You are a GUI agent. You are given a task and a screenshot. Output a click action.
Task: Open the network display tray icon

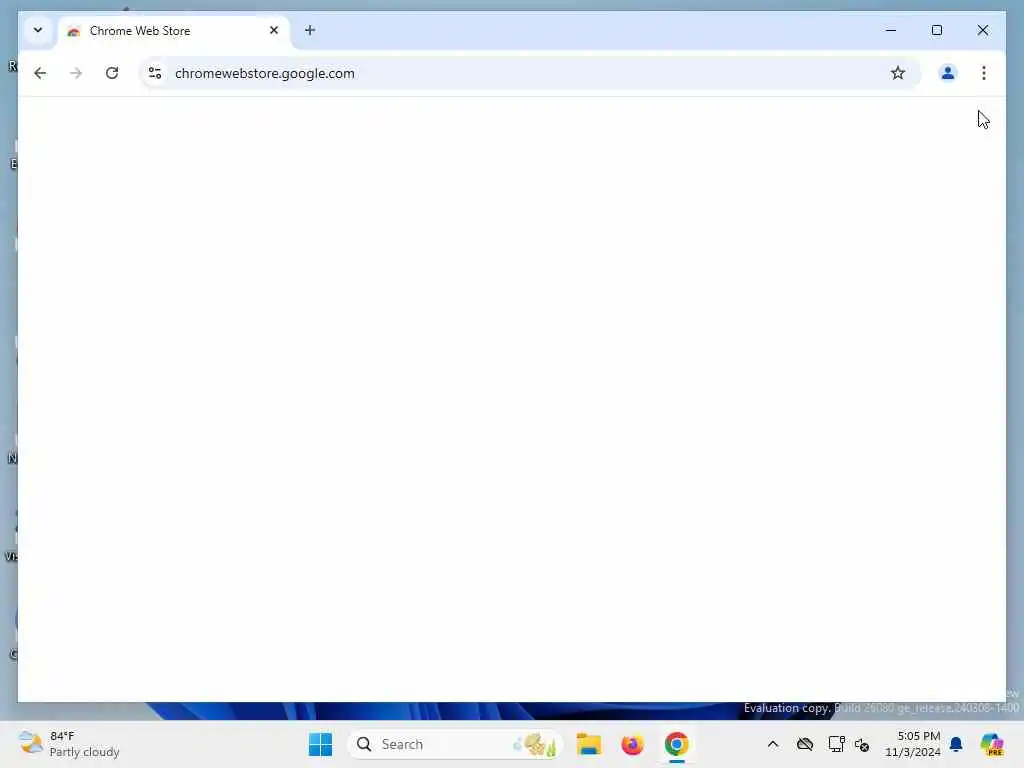pyautogui.click(x=836, y=744)
